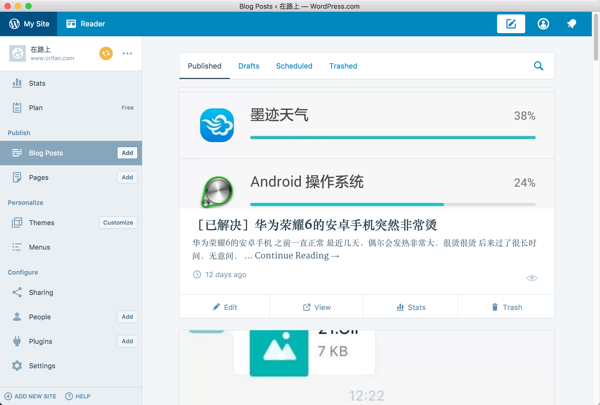Click Add next to Plugins

tap(127, 341)
